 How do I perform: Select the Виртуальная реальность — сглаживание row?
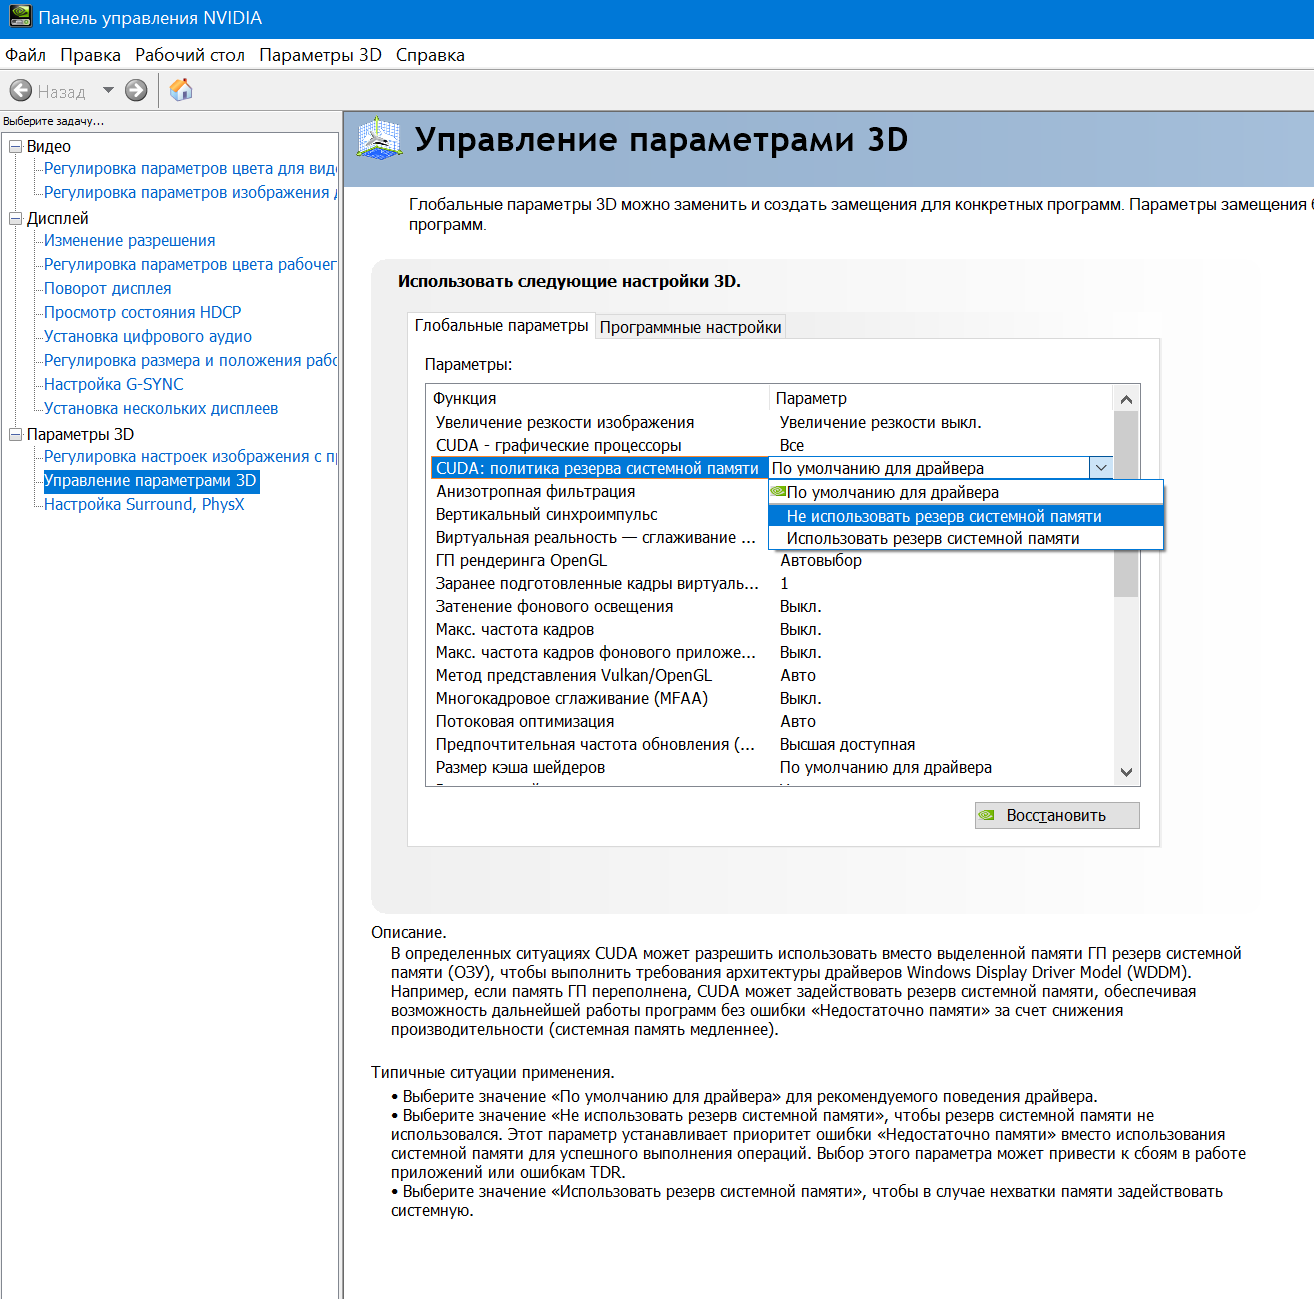[x=598, y=538]
